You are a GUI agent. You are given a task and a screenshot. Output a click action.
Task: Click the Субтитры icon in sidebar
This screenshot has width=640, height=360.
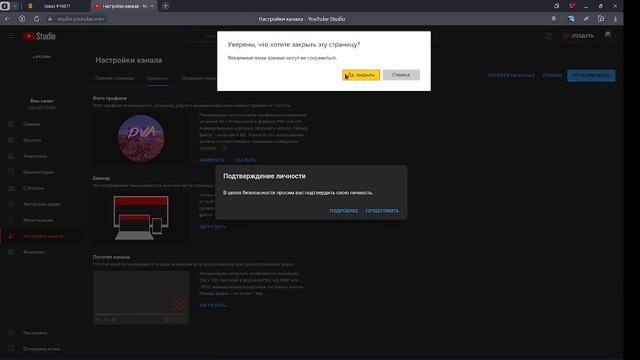point(11,188)
